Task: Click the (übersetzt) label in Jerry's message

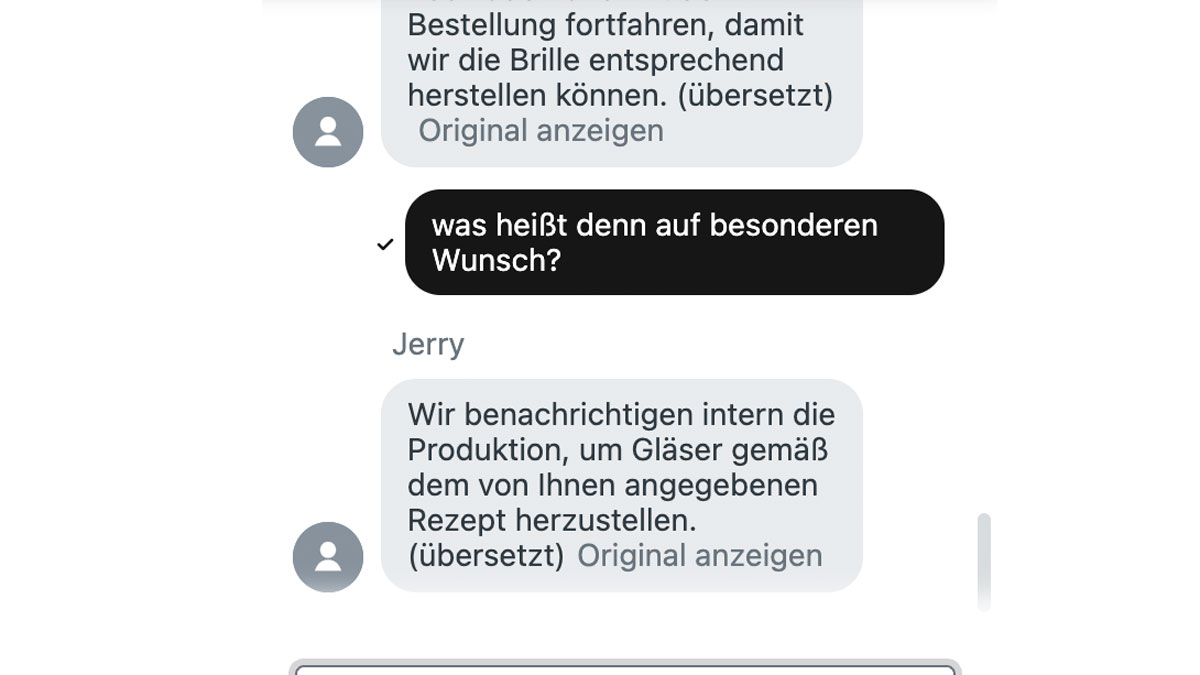Action: (486, 556)
